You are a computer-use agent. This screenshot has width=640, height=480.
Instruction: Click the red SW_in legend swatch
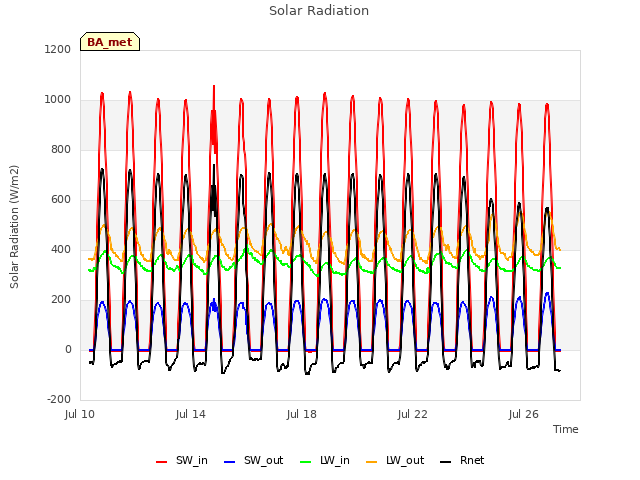(x=162, y=462)
